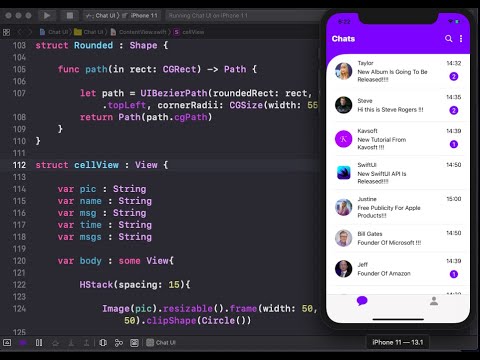Tap Steve's profile picture
Image resolution: width=480 pixels, height=360 pixels.
pos(343,105)
